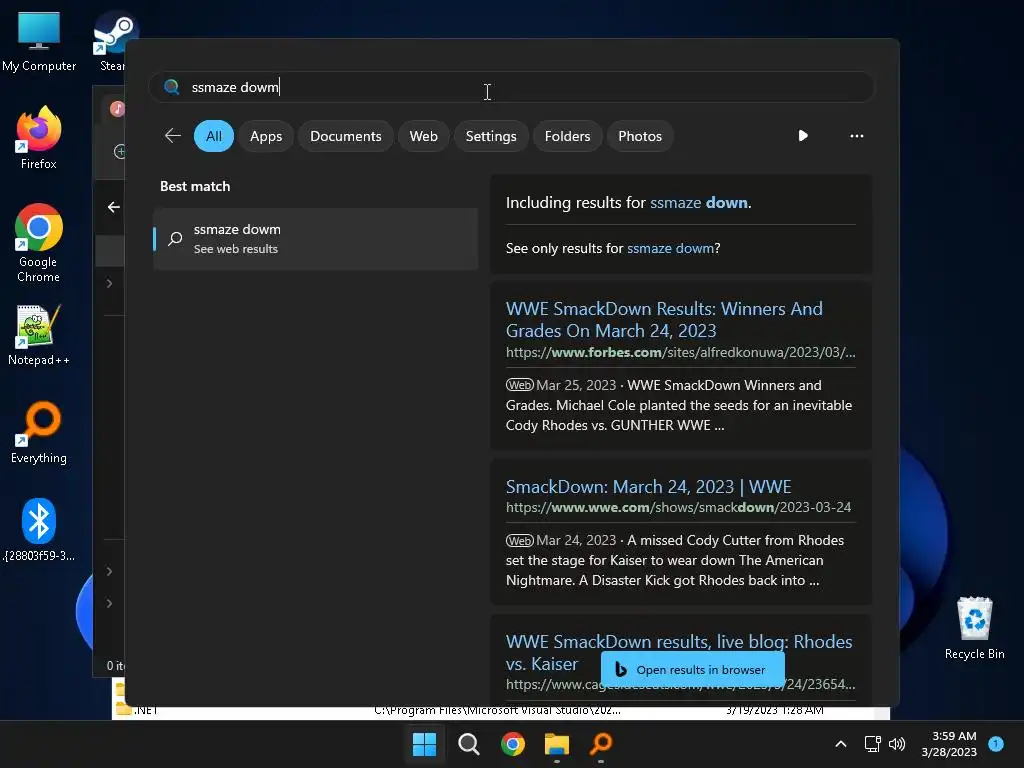This screenshot has height=768, width=1024.
Task: Open the forbes.com URL text
Action: pos(680,353)
